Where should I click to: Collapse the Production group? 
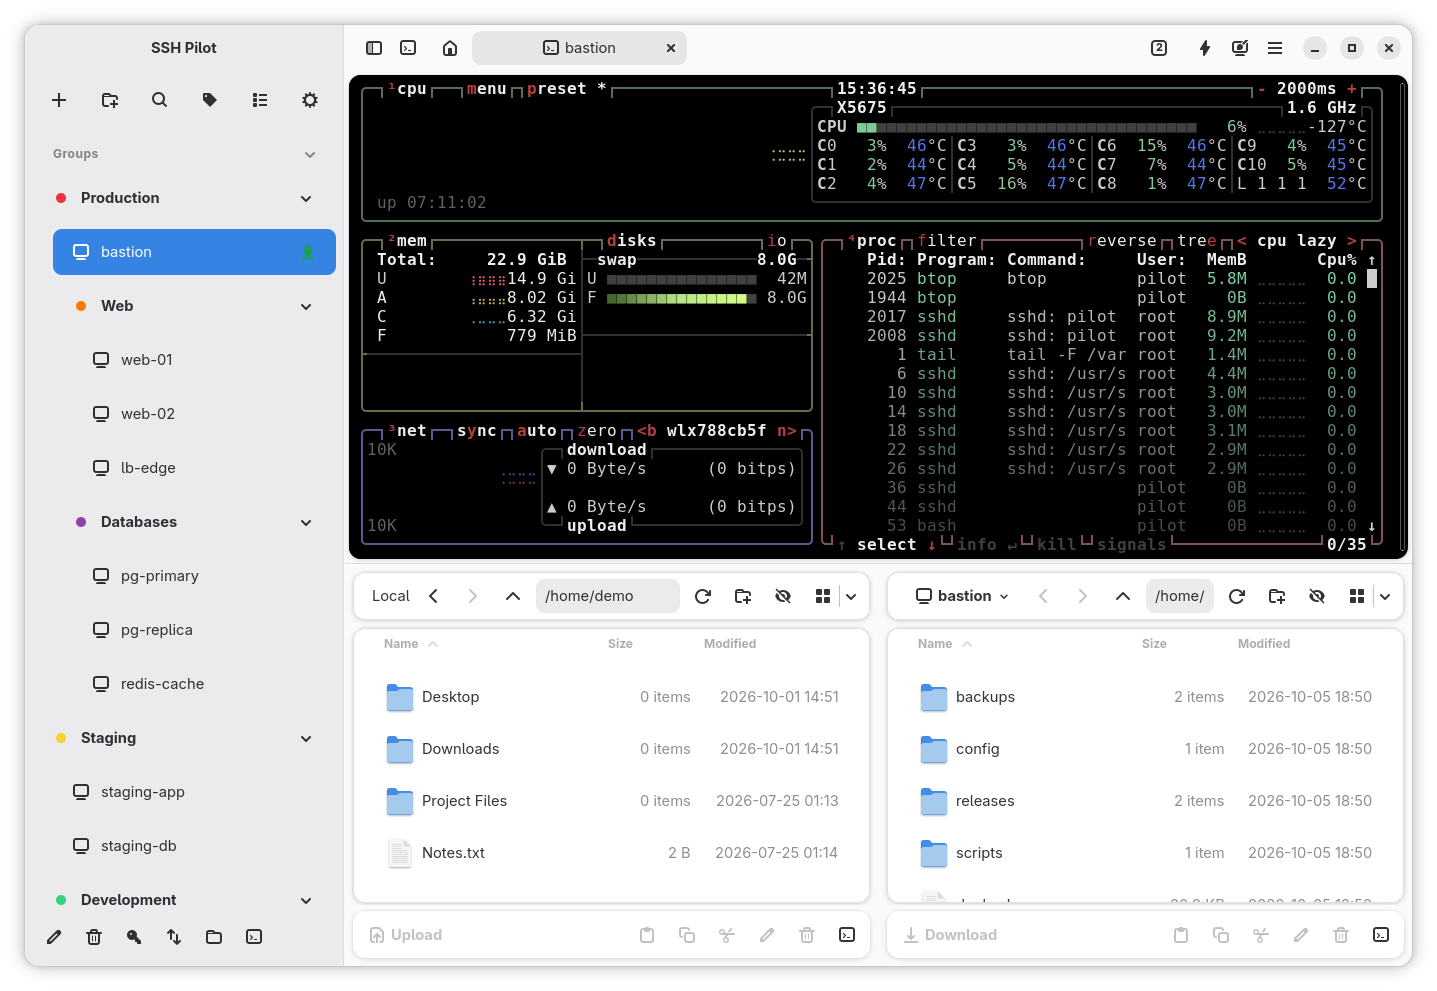(306, 198)
